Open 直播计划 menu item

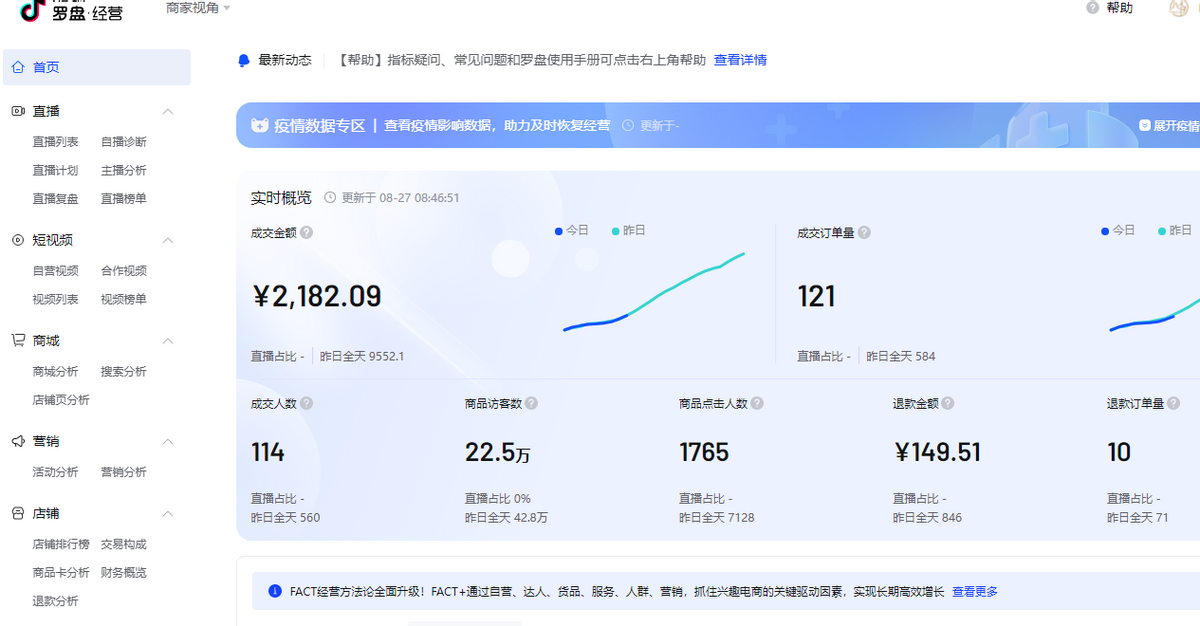(x=55, y=170)
